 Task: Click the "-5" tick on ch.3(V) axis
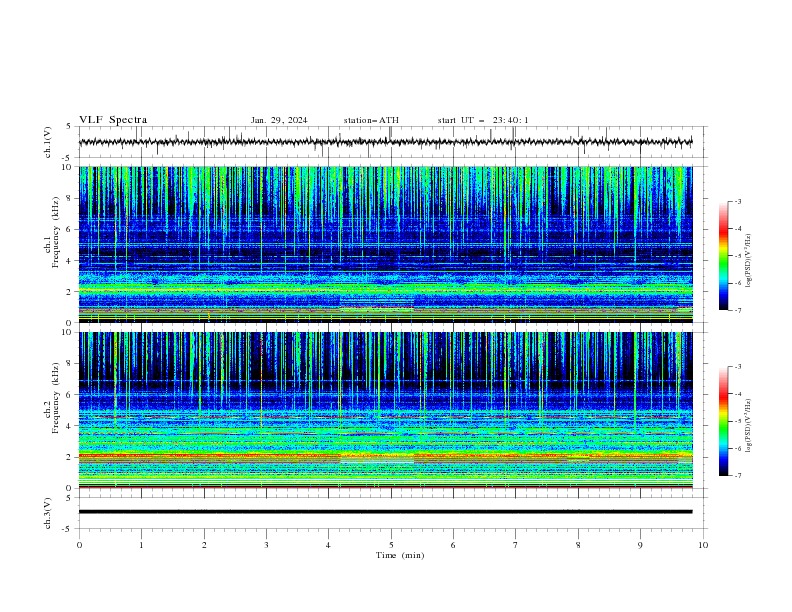67,529
